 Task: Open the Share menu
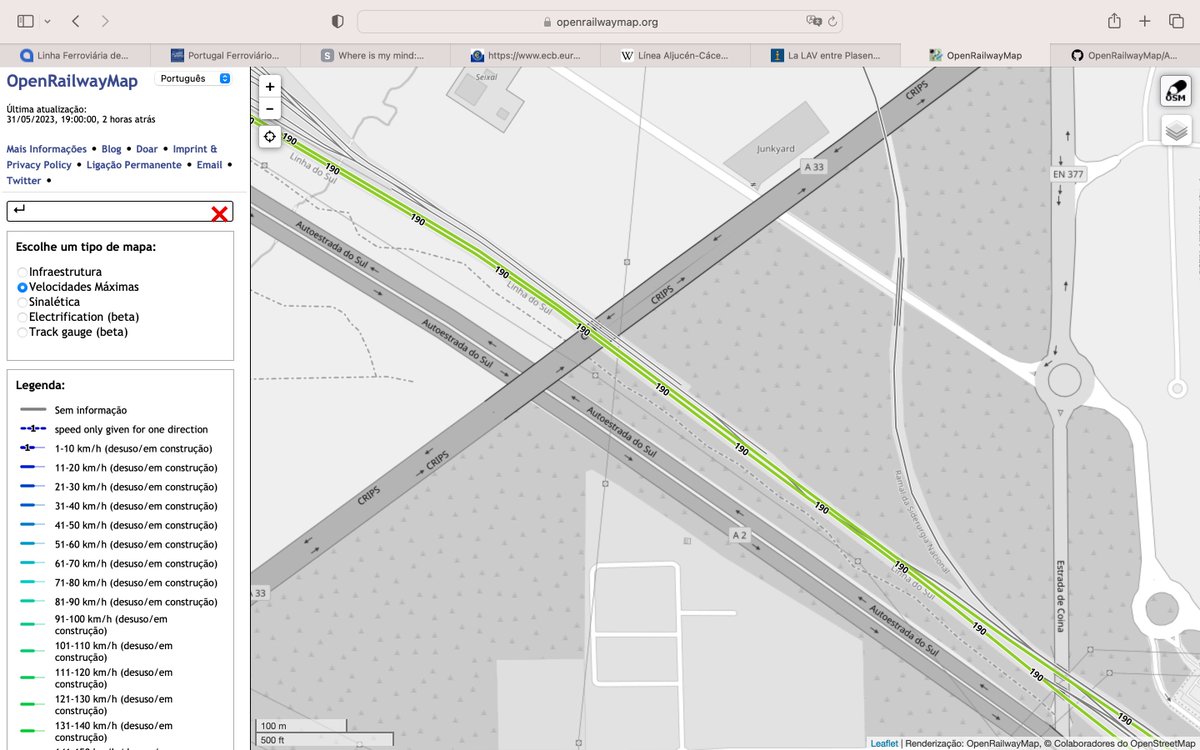(x=1114, y=21)
